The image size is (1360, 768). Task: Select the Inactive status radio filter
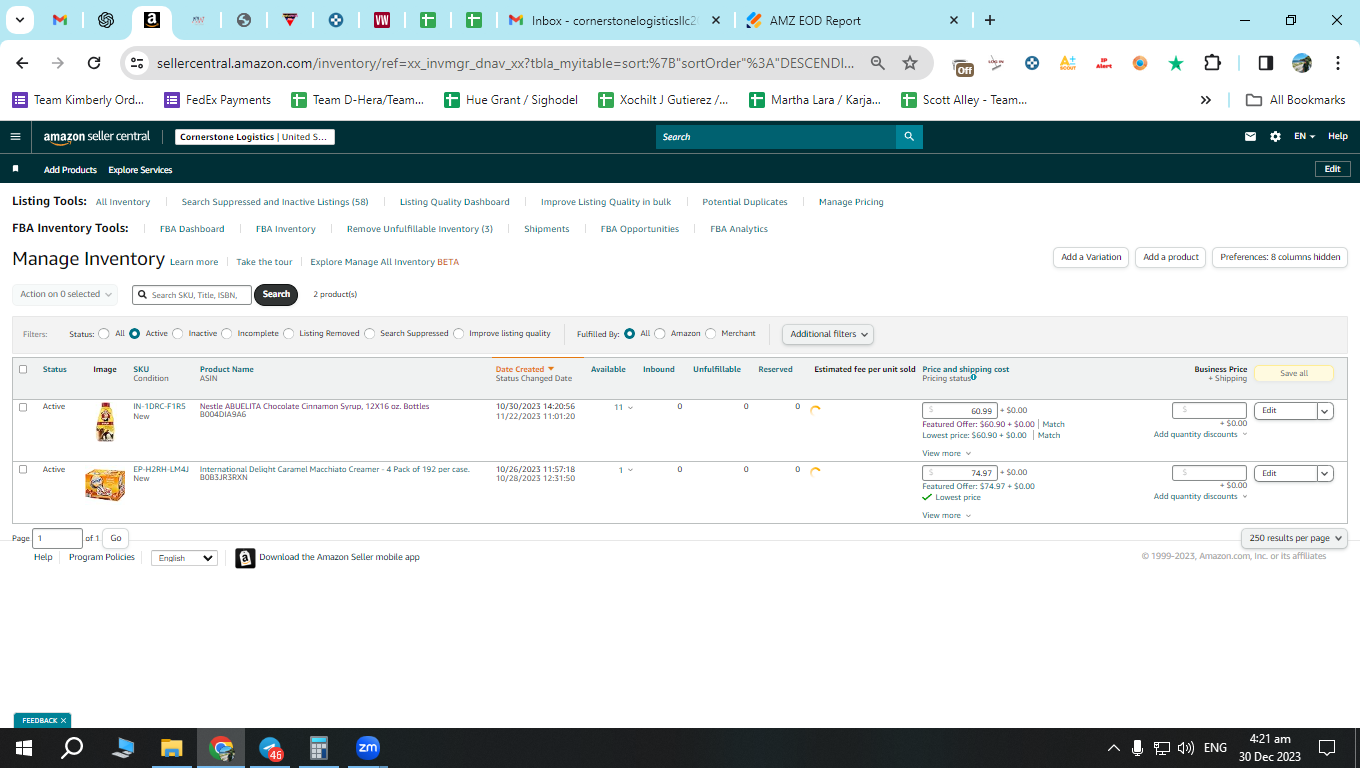(x=178, y=334)
